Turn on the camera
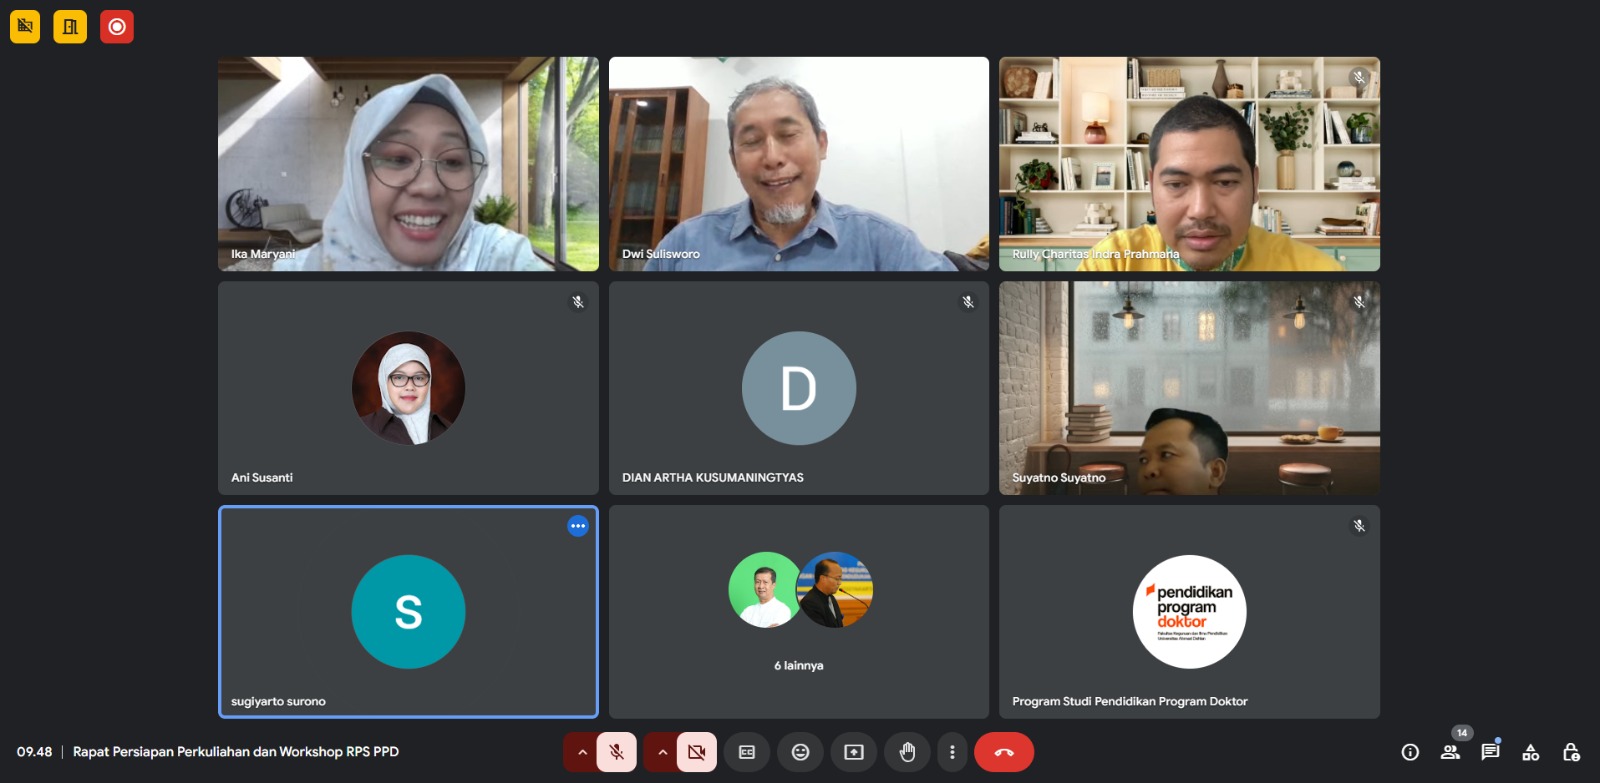Viewport: 1600px width, 783px height. pyautogui.click(x=697, y=752)
